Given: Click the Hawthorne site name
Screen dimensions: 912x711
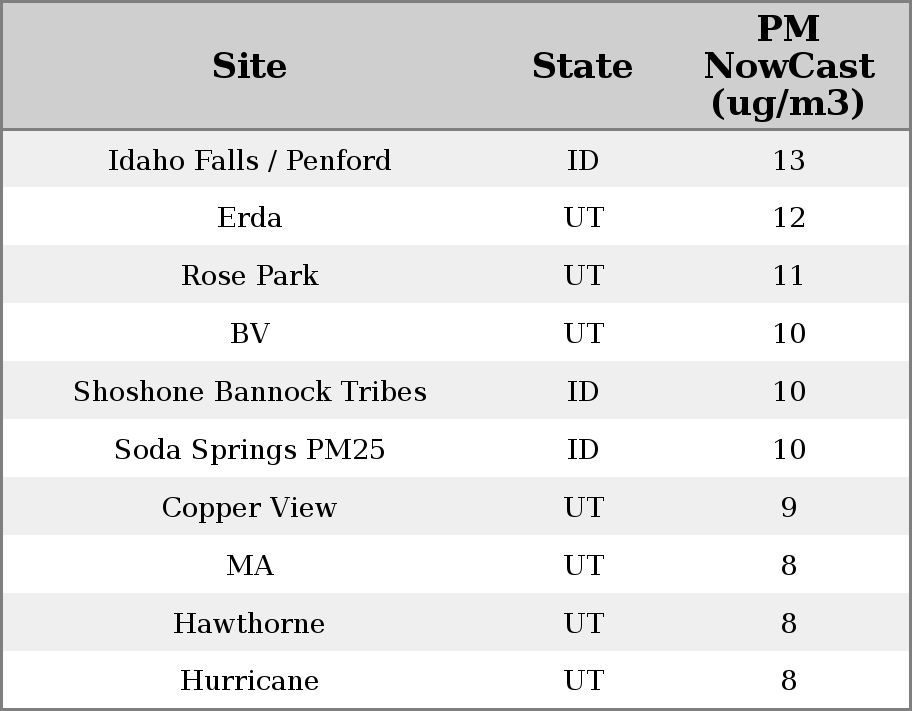Looking at the screenshot, I should pyautogui.click(x=249, y=624).
